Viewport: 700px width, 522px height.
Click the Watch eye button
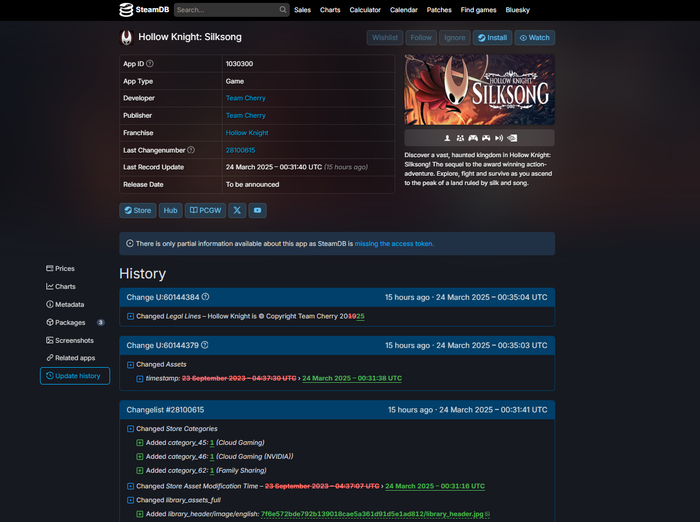534,38
